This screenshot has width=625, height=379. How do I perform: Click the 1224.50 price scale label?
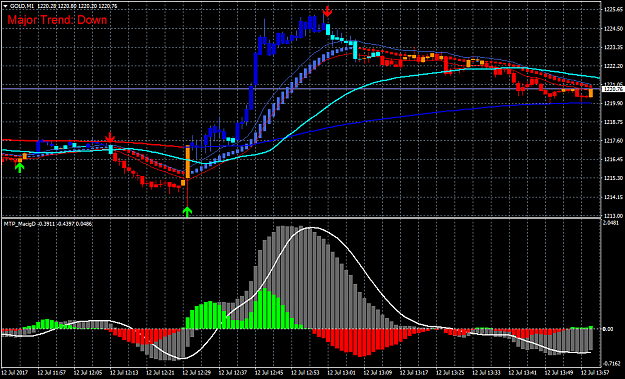pyautogui.click(x=613, y=28)
